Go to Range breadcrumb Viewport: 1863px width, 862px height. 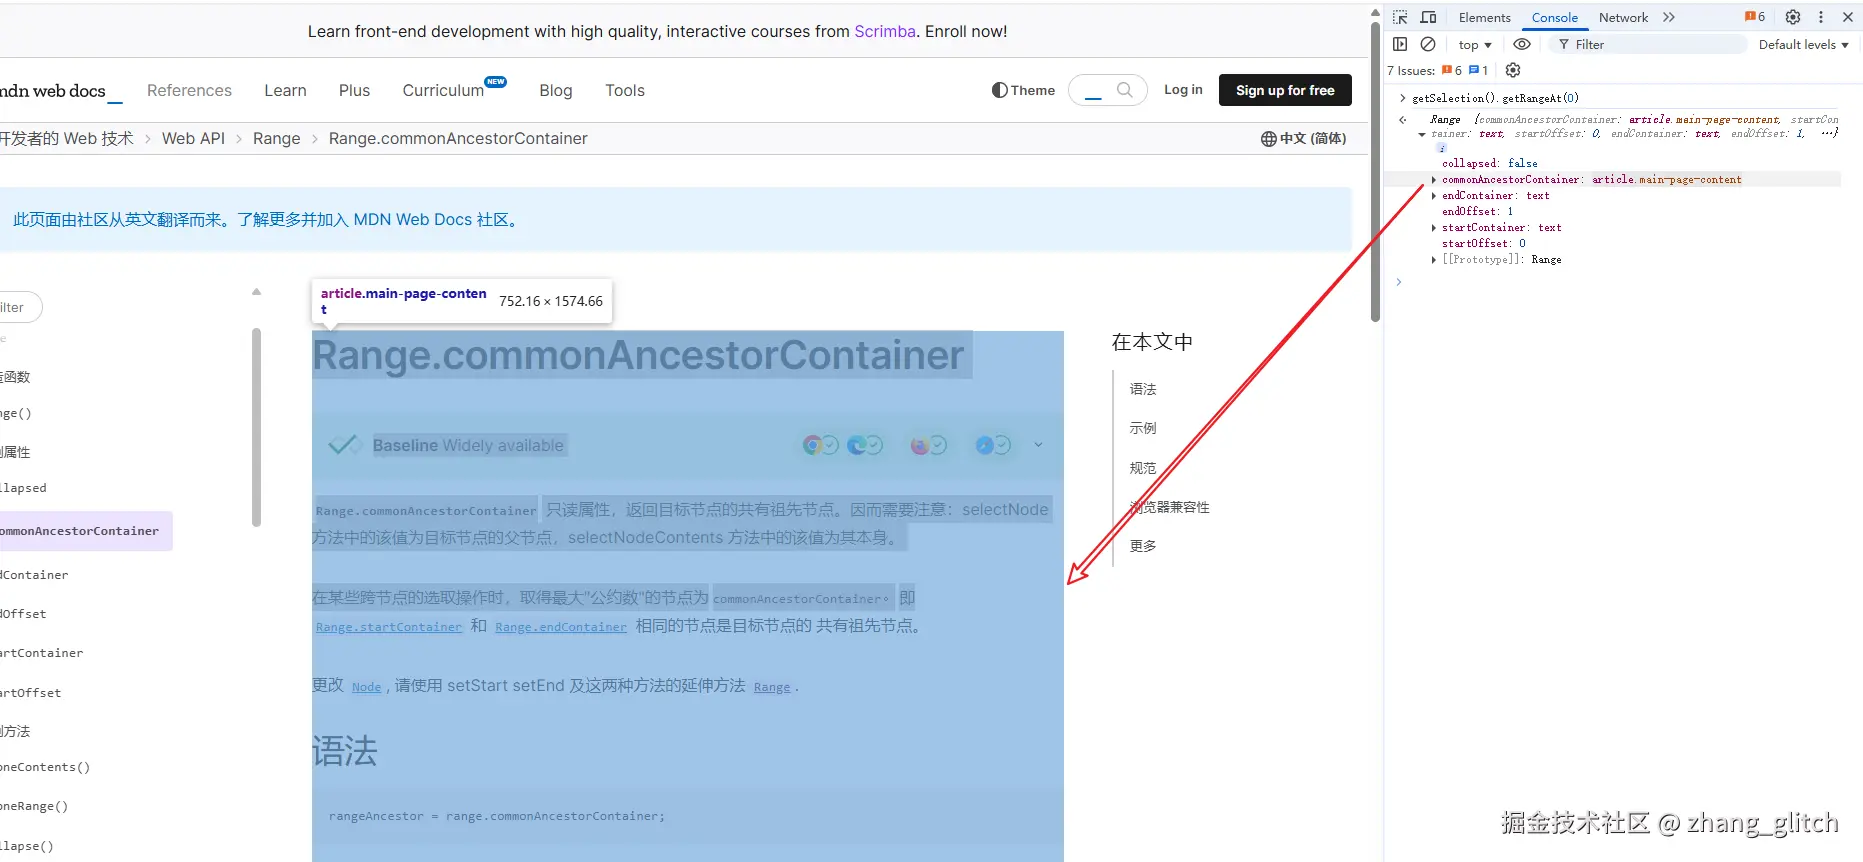tap(276, 138)
